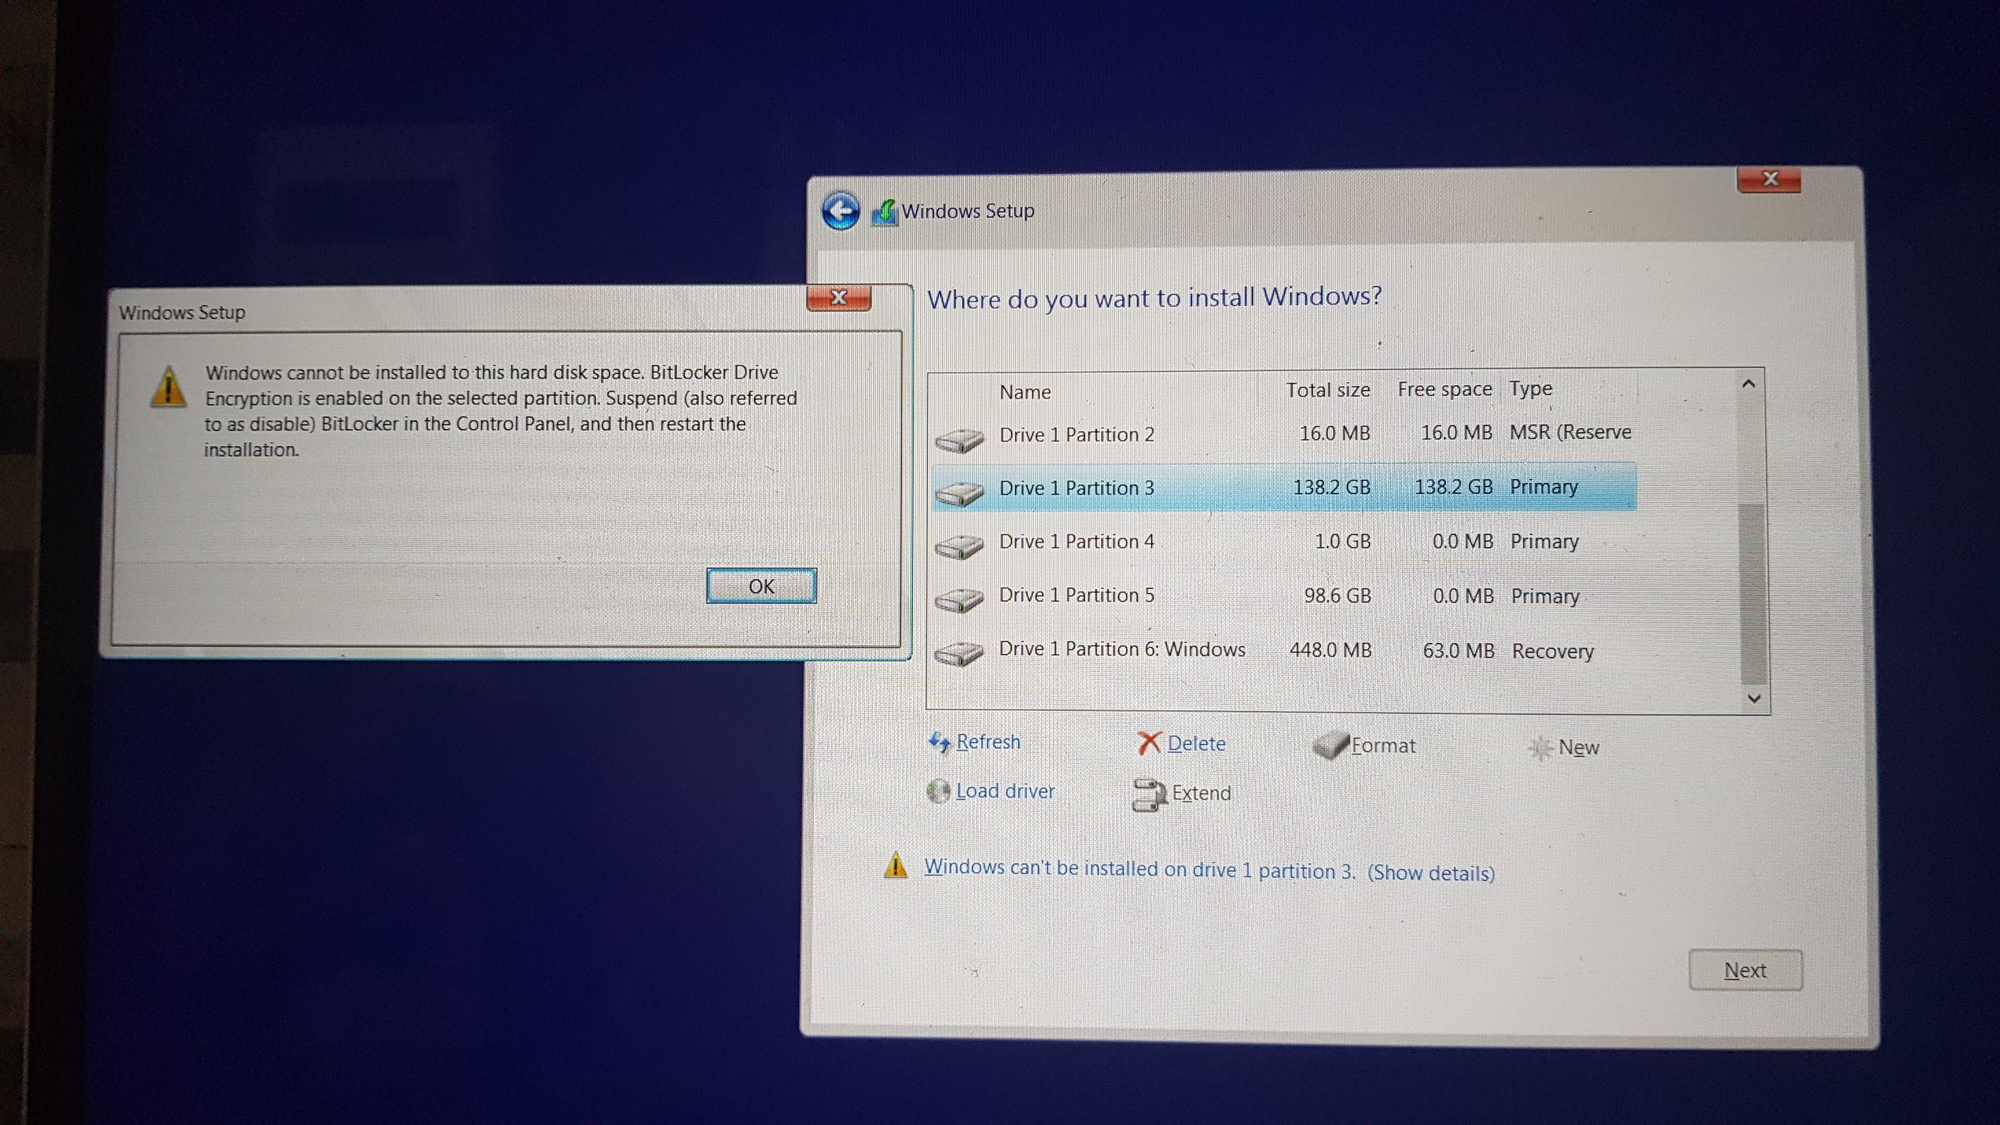Click warning icon beside install error message
This screenshot has height=1125, width=2000.
click(896, 866)
